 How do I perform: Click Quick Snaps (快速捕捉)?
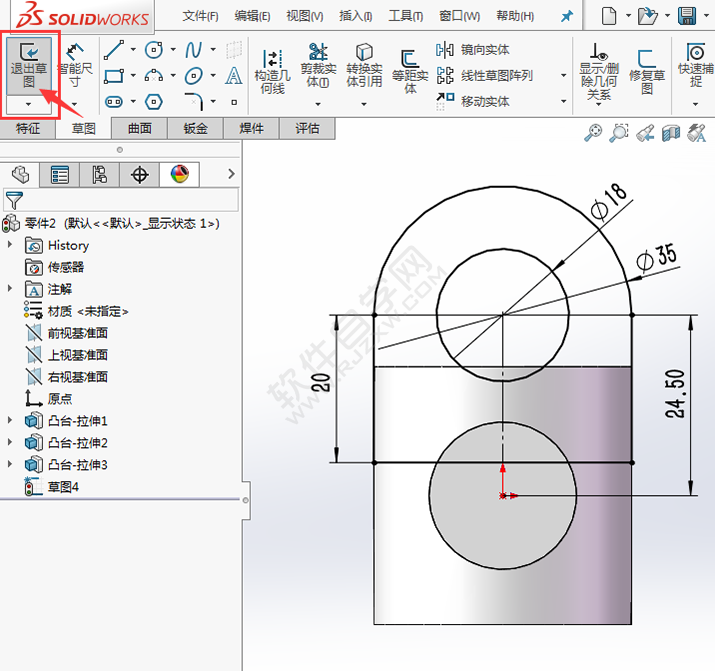[x=695, y=65]
